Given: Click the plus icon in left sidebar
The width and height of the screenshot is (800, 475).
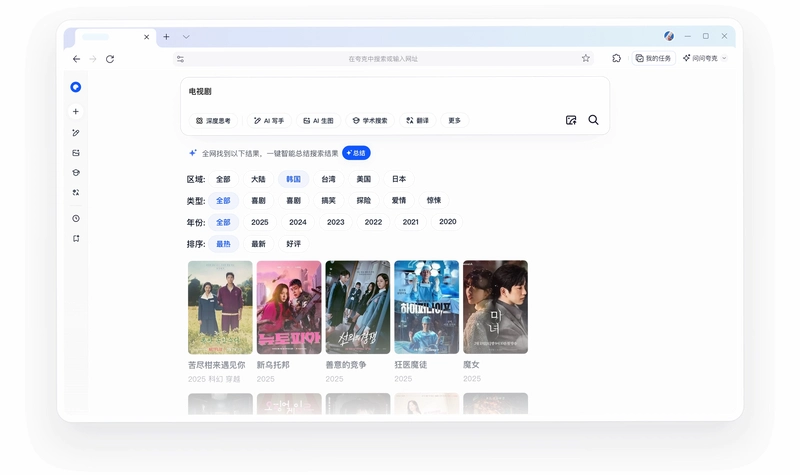Looking at the screenshot, I should (76, 111).
